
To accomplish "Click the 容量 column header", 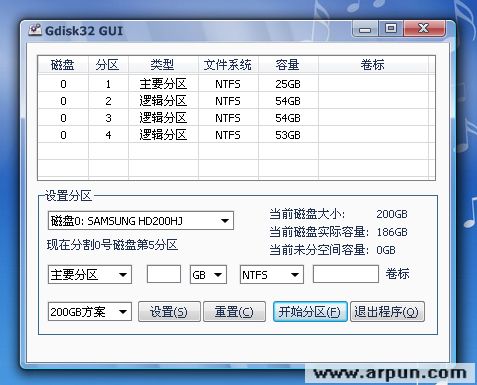I will click(x=288, y=64).
